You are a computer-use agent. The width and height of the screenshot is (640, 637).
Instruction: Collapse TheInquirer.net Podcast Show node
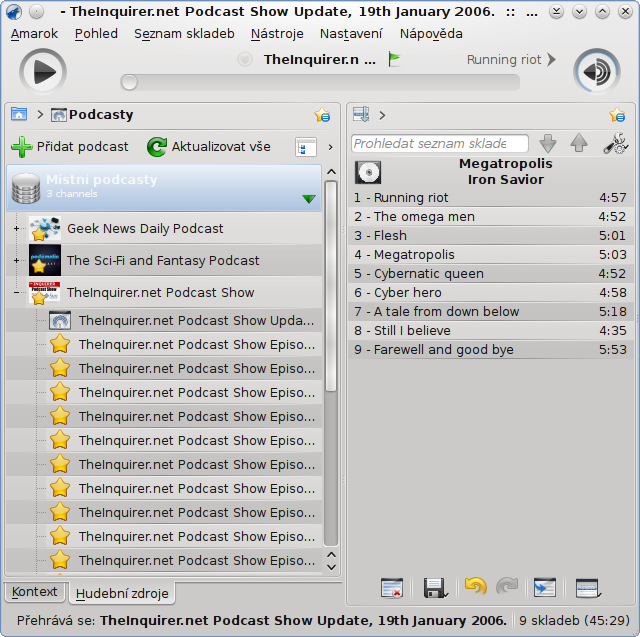click(16, 292)
